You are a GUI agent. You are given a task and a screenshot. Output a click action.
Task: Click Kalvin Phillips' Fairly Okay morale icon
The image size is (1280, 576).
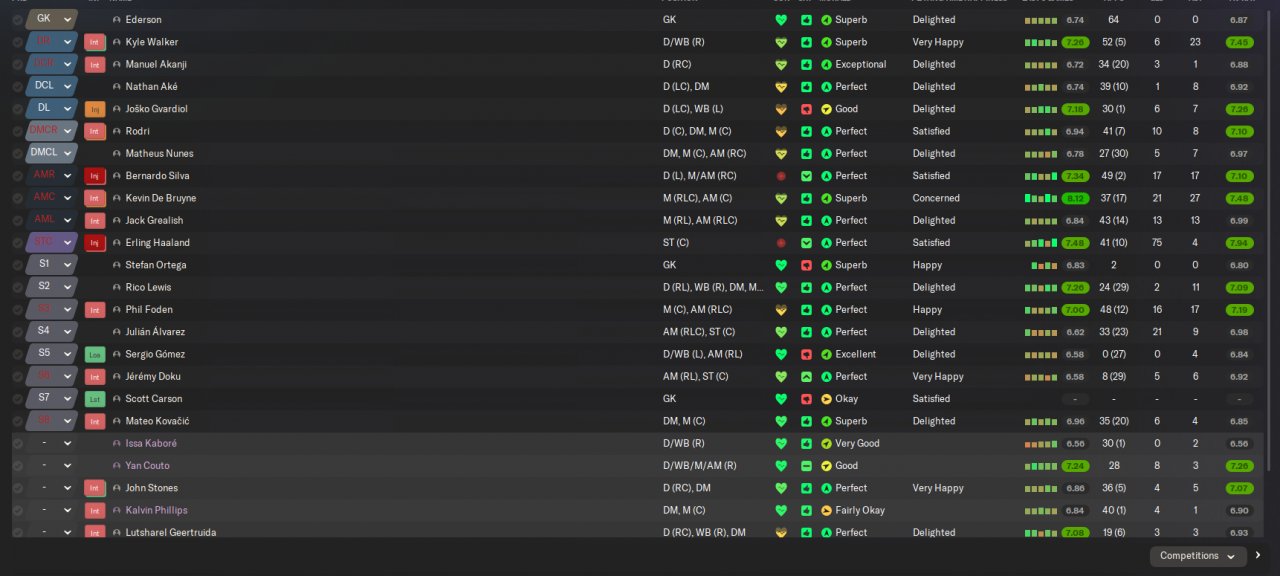click(x=826, y=510)
